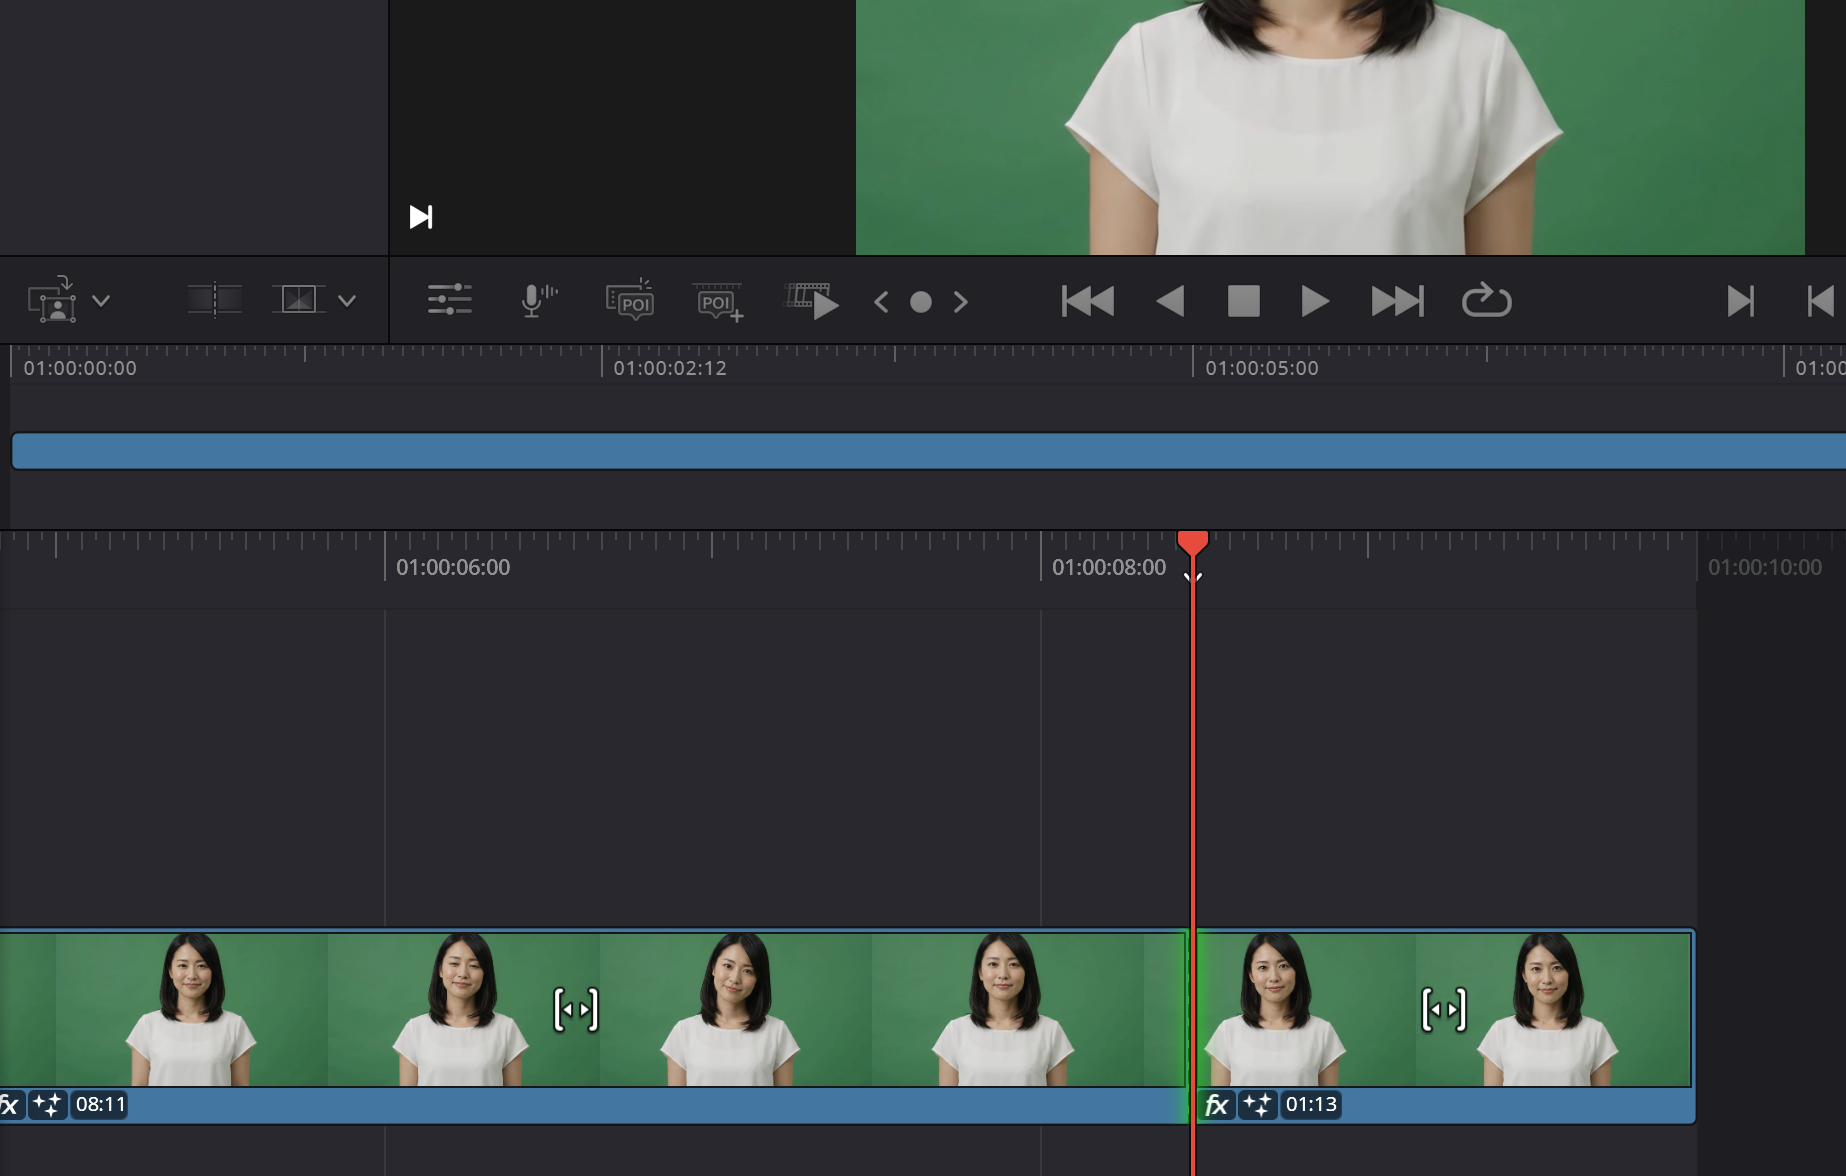Go to previous marker arrow
Image resolution: width=1846 pixels, height=1176 pixels.
(x=881, y=302)
